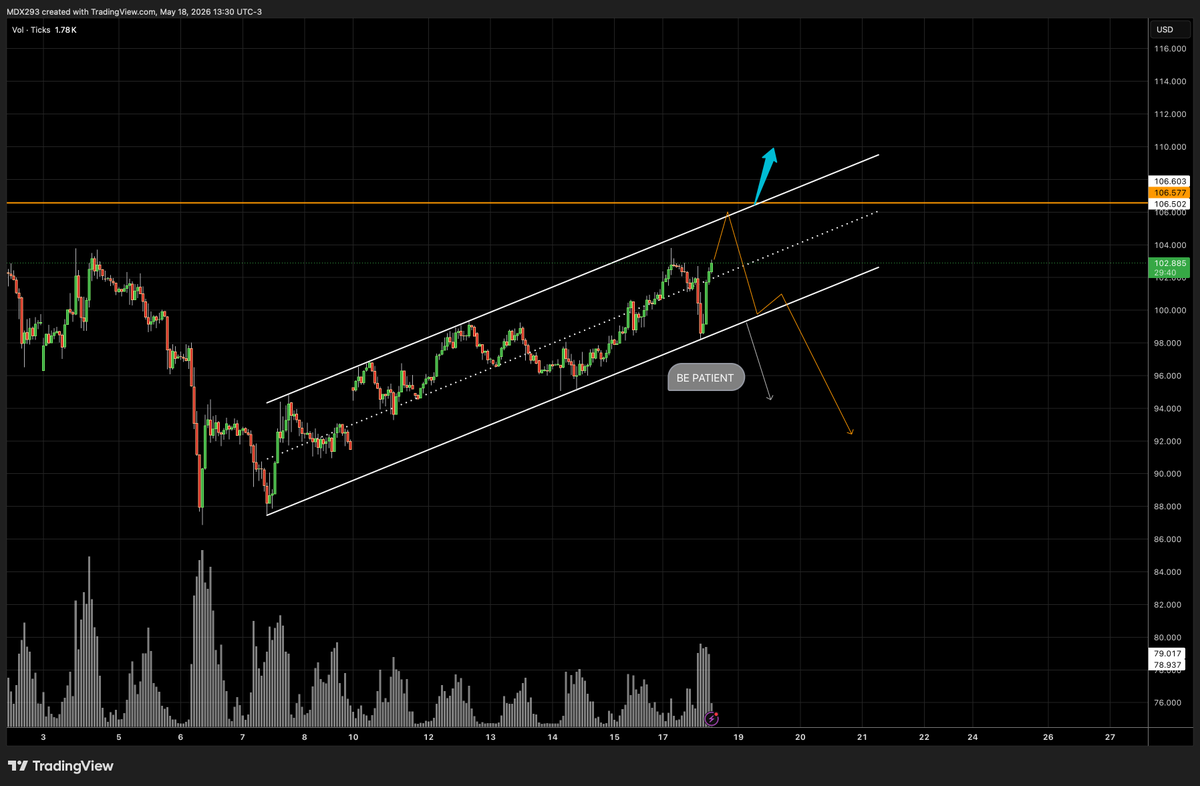Click the white 106.603 price tag
Image resolution: width=1200 pixels, height=786 pixels.
1169,181
